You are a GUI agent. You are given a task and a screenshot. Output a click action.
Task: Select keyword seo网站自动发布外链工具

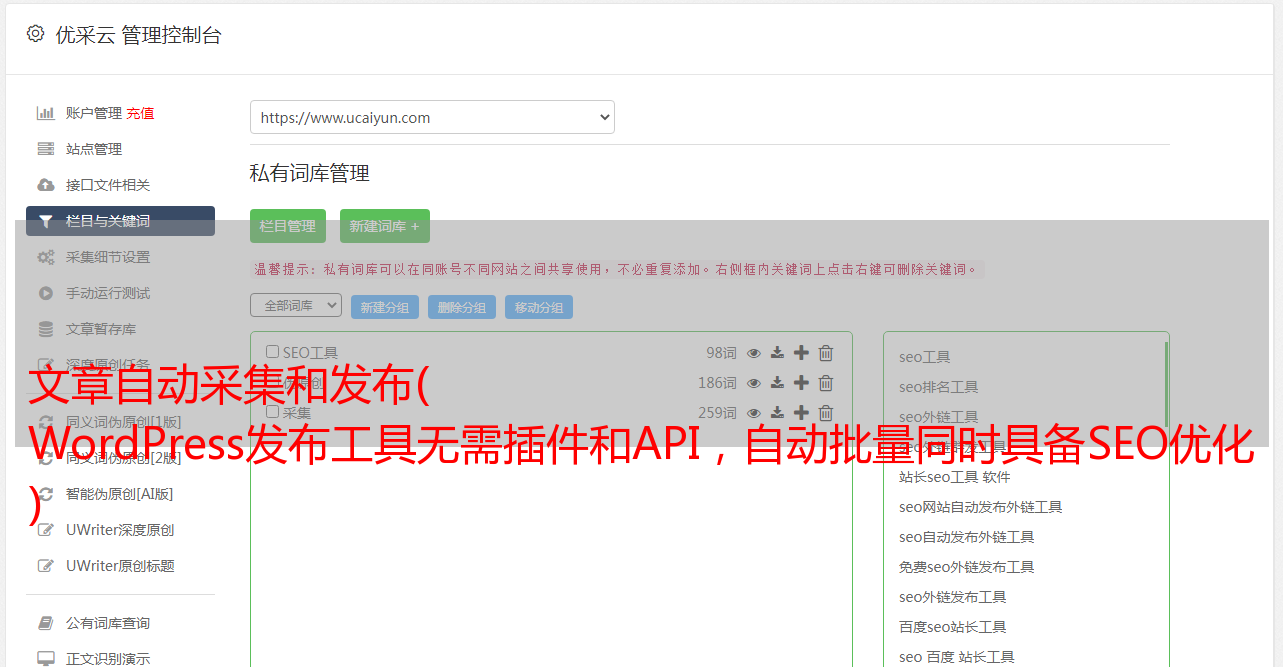981,507
